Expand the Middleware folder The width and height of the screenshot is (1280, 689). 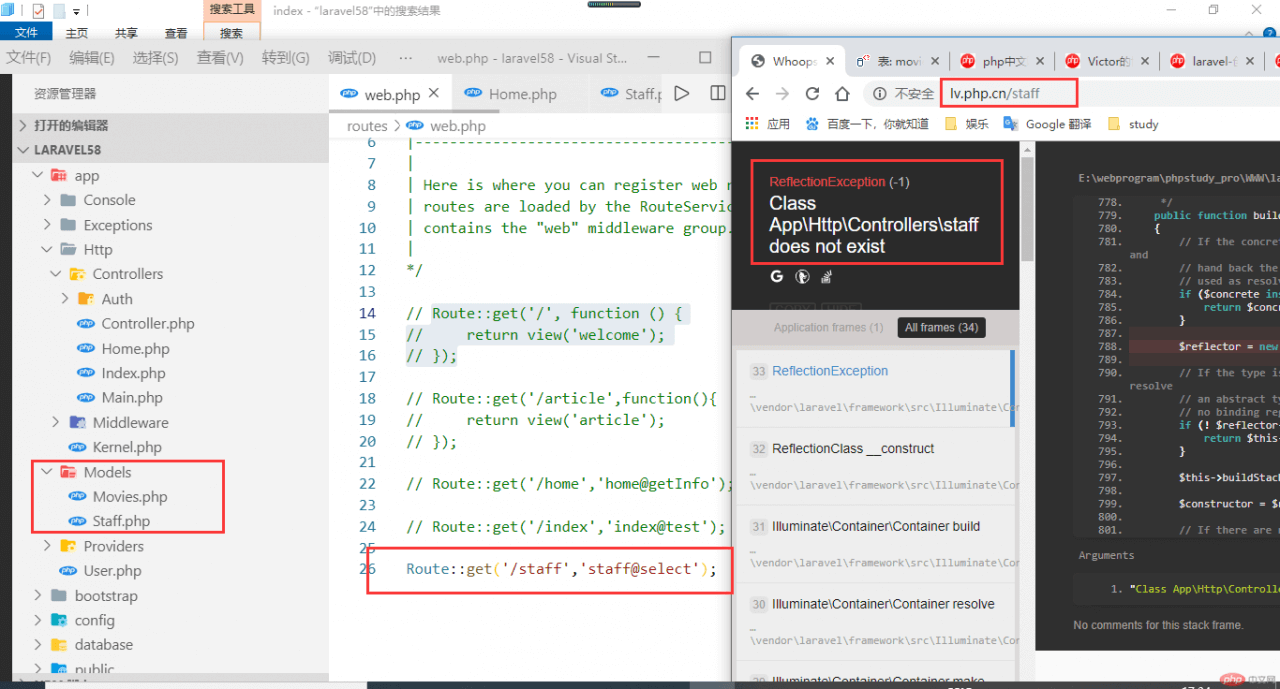(57, 422)
